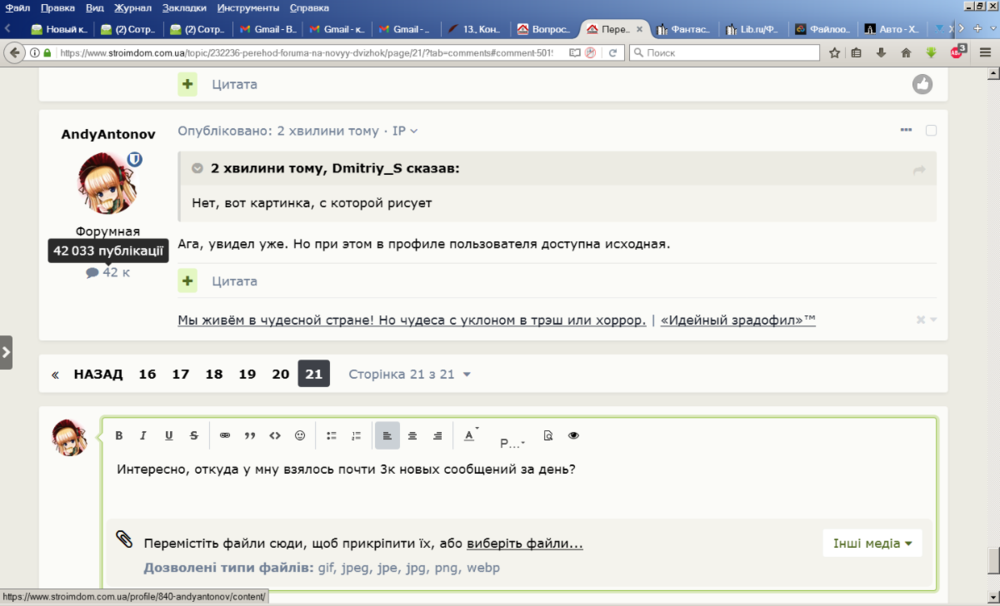The image size is (1000, 606).
Task: Insert a numbered list in the editor
Action: [x=357, y=436]
